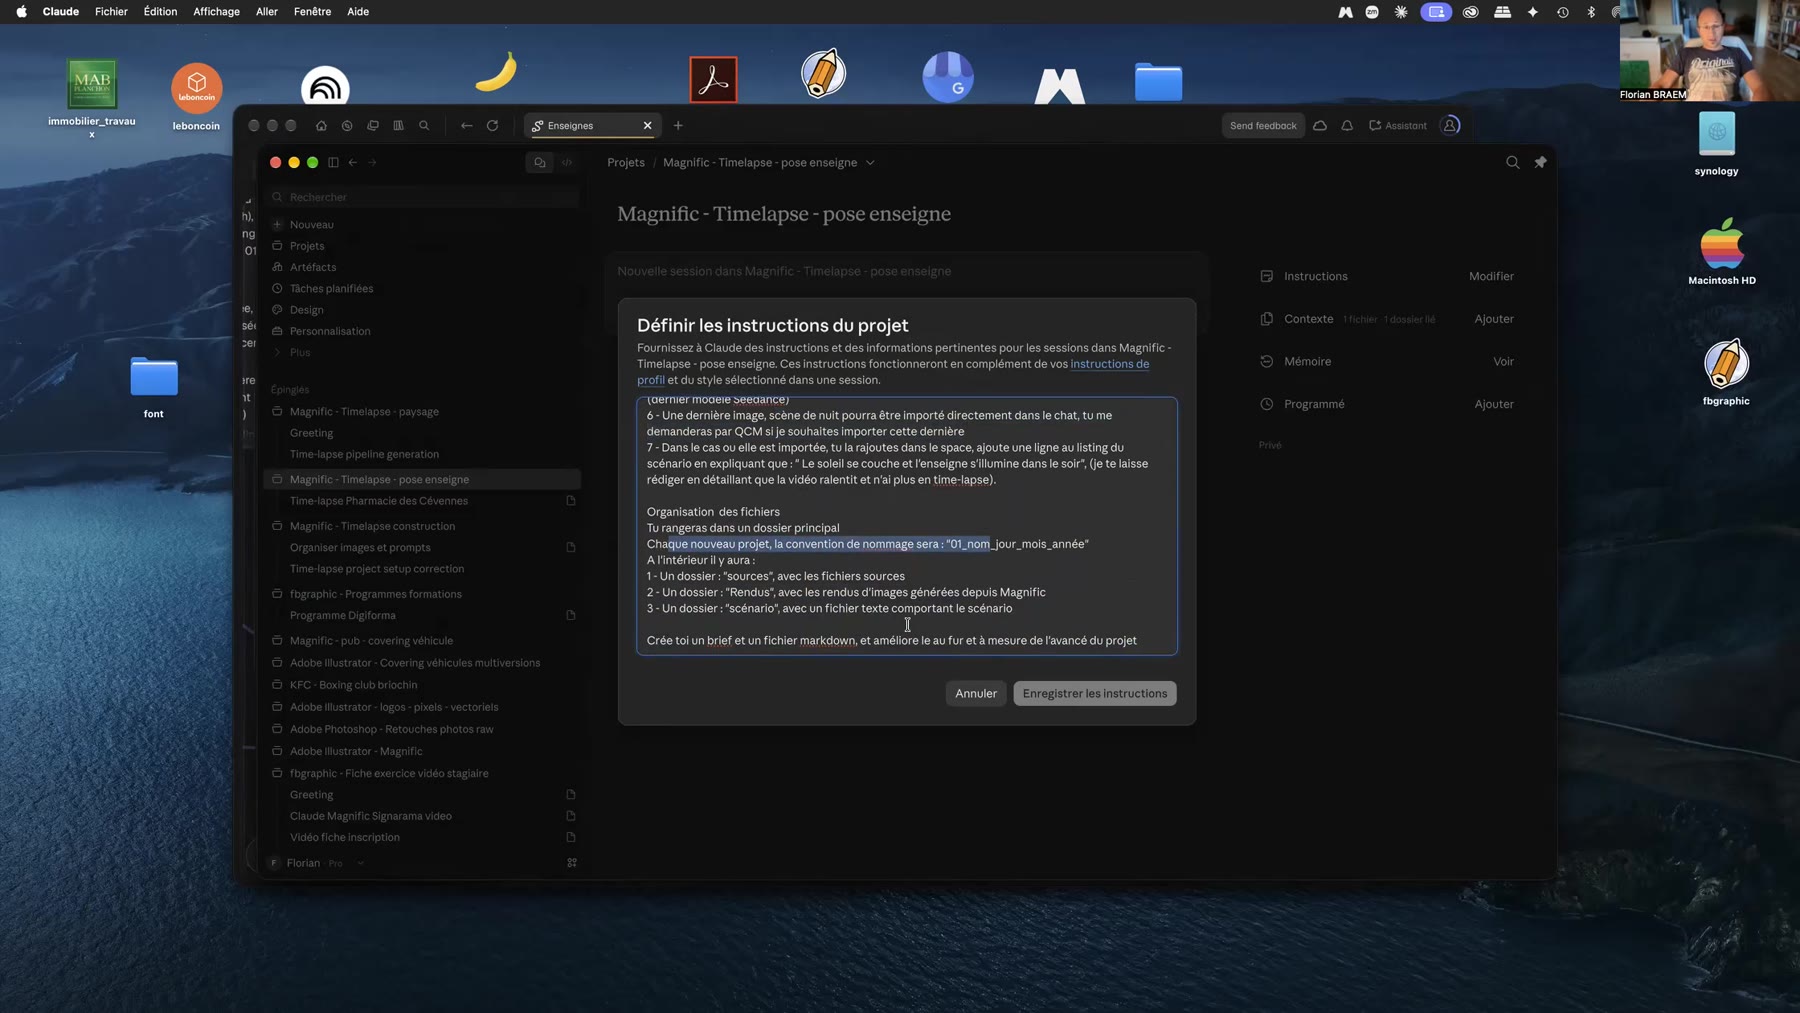Open a new tab with the plus icon
The width and height of the screenshot is (1800, 1013).
click(678, 125)
